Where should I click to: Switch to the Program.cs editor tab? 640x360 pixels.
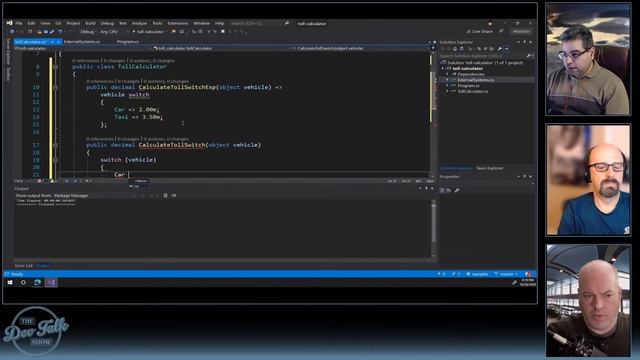pyautogui.click(x=127, y=42)
